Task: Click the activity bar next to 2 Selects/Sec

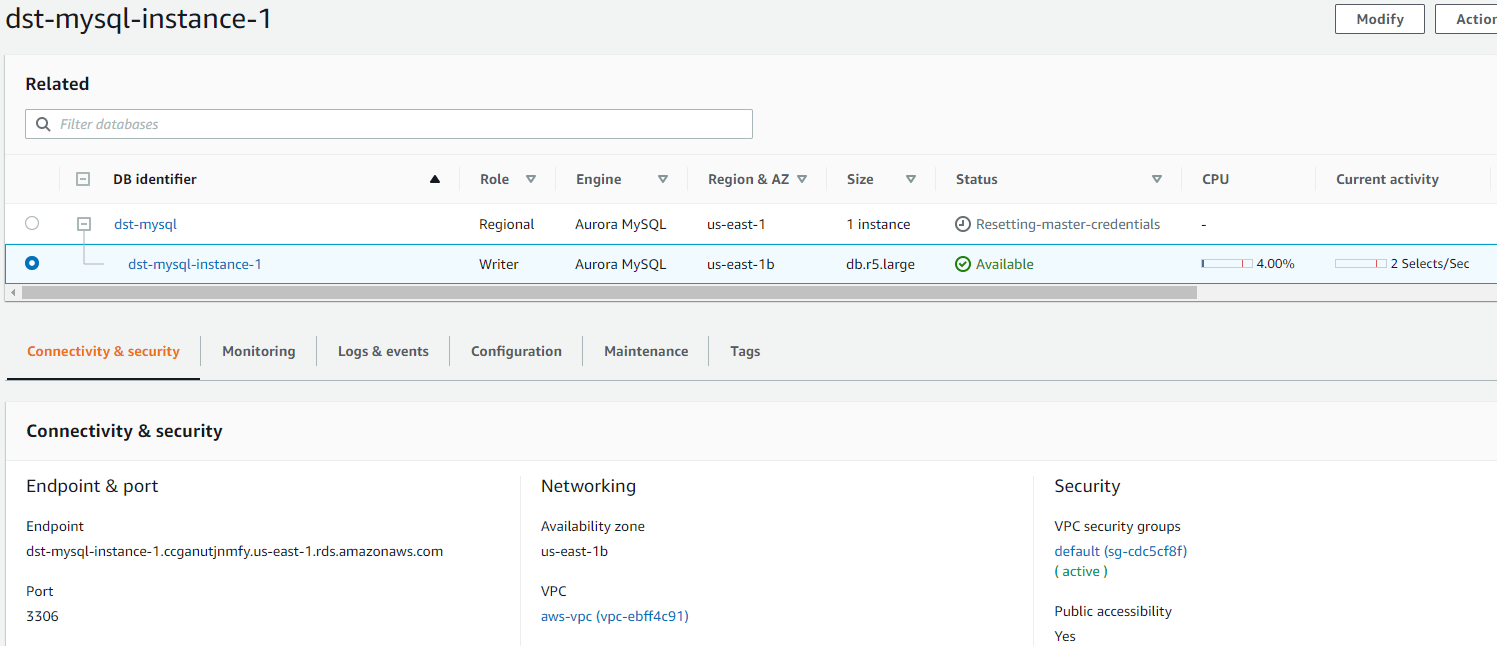Action: pos(1360,264)
